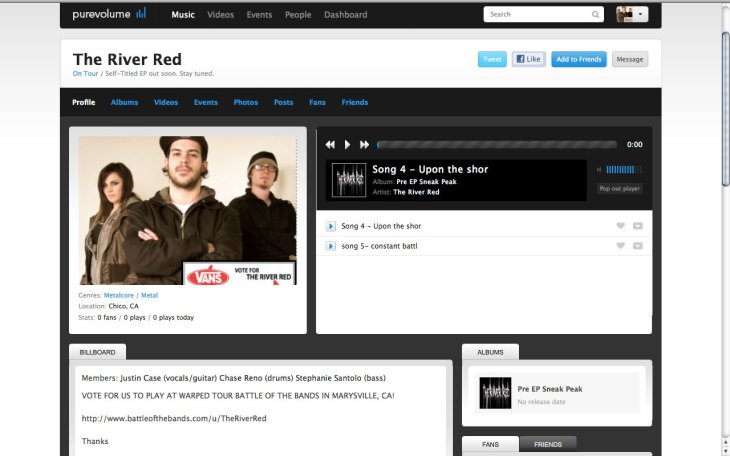Open the Dashboard nav item
The width and height of the screenshot is (730, 456).
click(345, 15)
